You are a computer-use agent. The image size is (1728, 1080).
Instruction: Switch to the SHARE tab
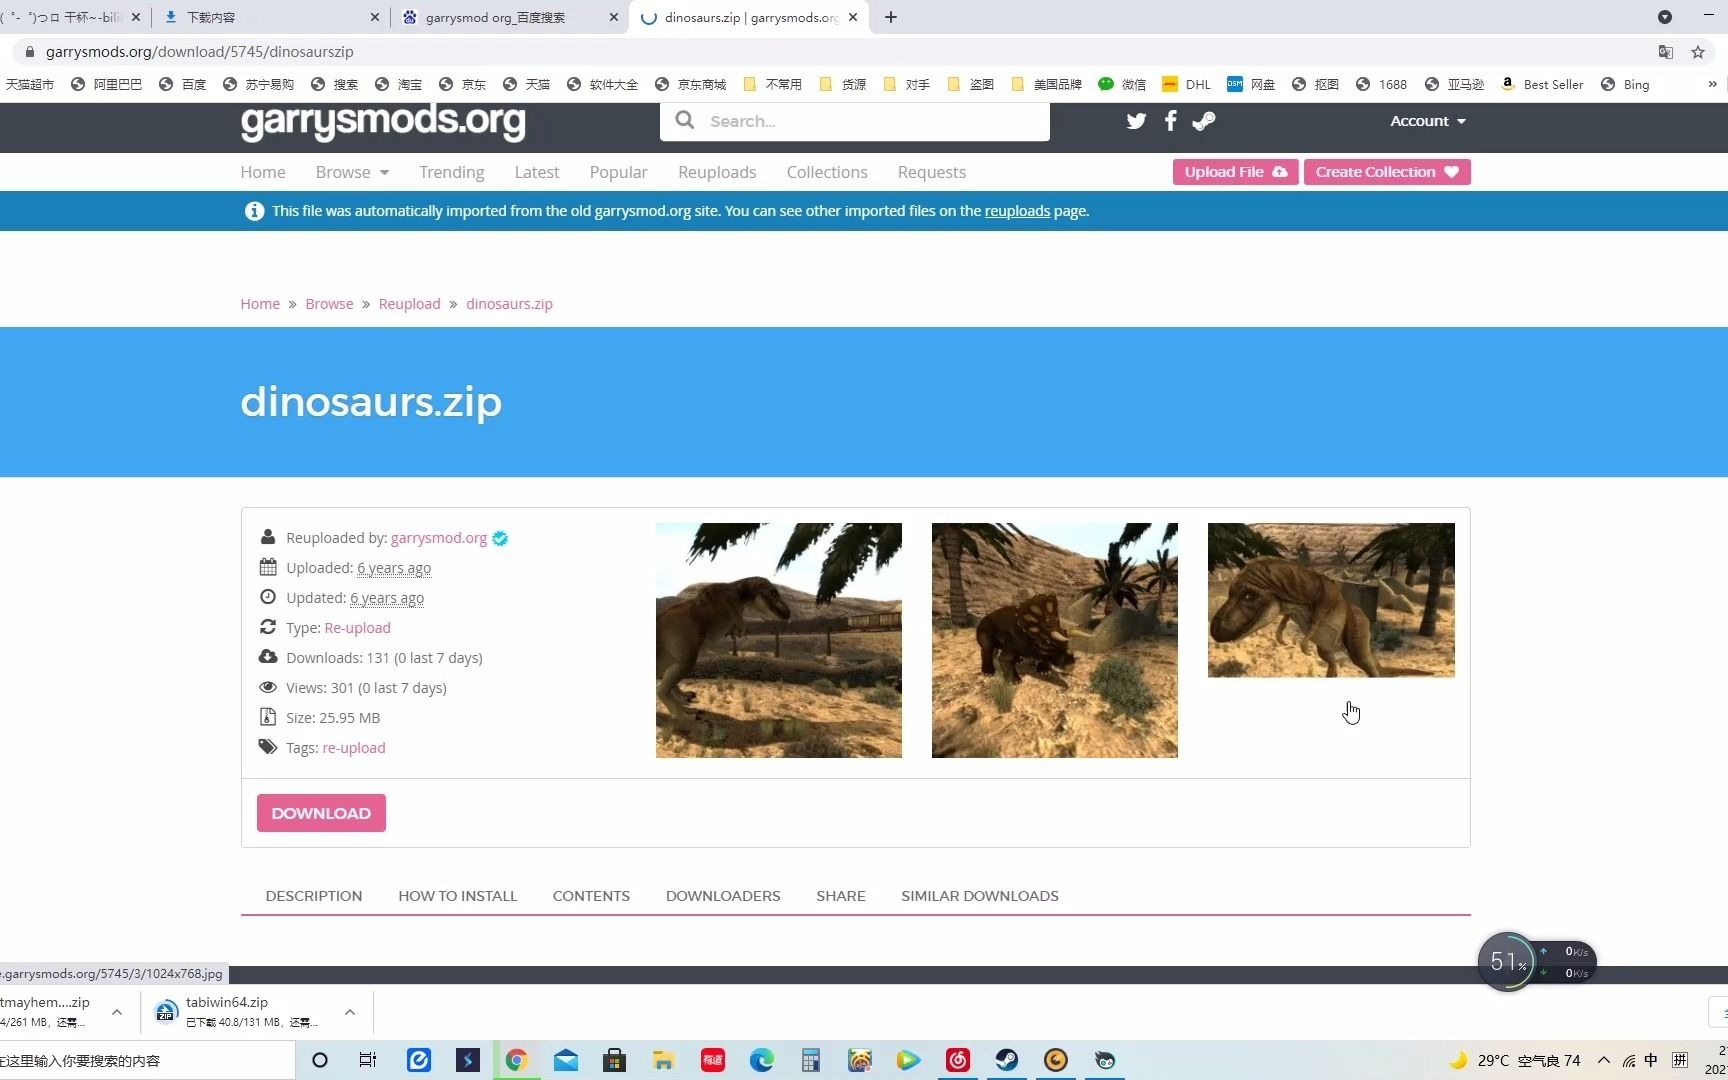pos(841,896)
